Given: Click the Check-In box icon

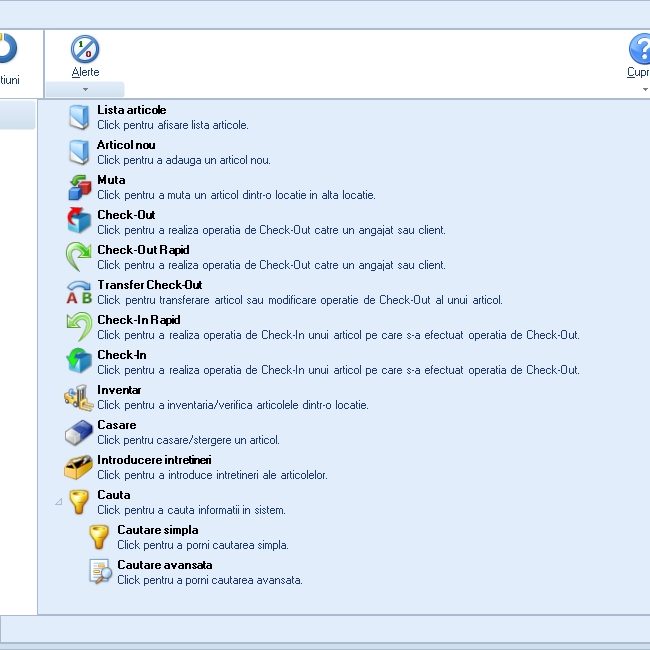Looking at the screenshot, I should (x=79, y=360).
